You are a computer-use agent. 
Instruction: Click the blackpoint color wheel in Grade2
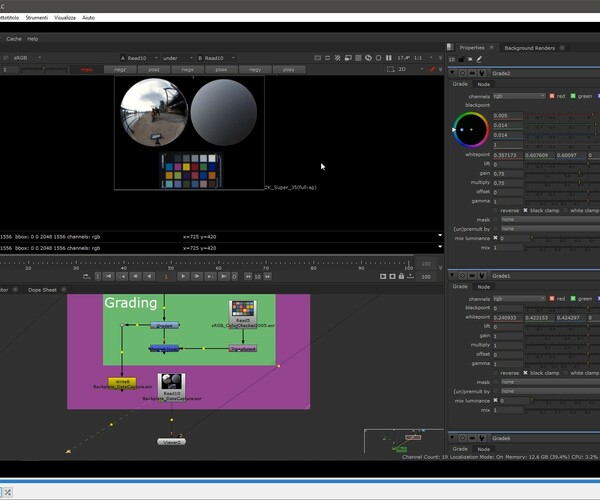point(470,130)
